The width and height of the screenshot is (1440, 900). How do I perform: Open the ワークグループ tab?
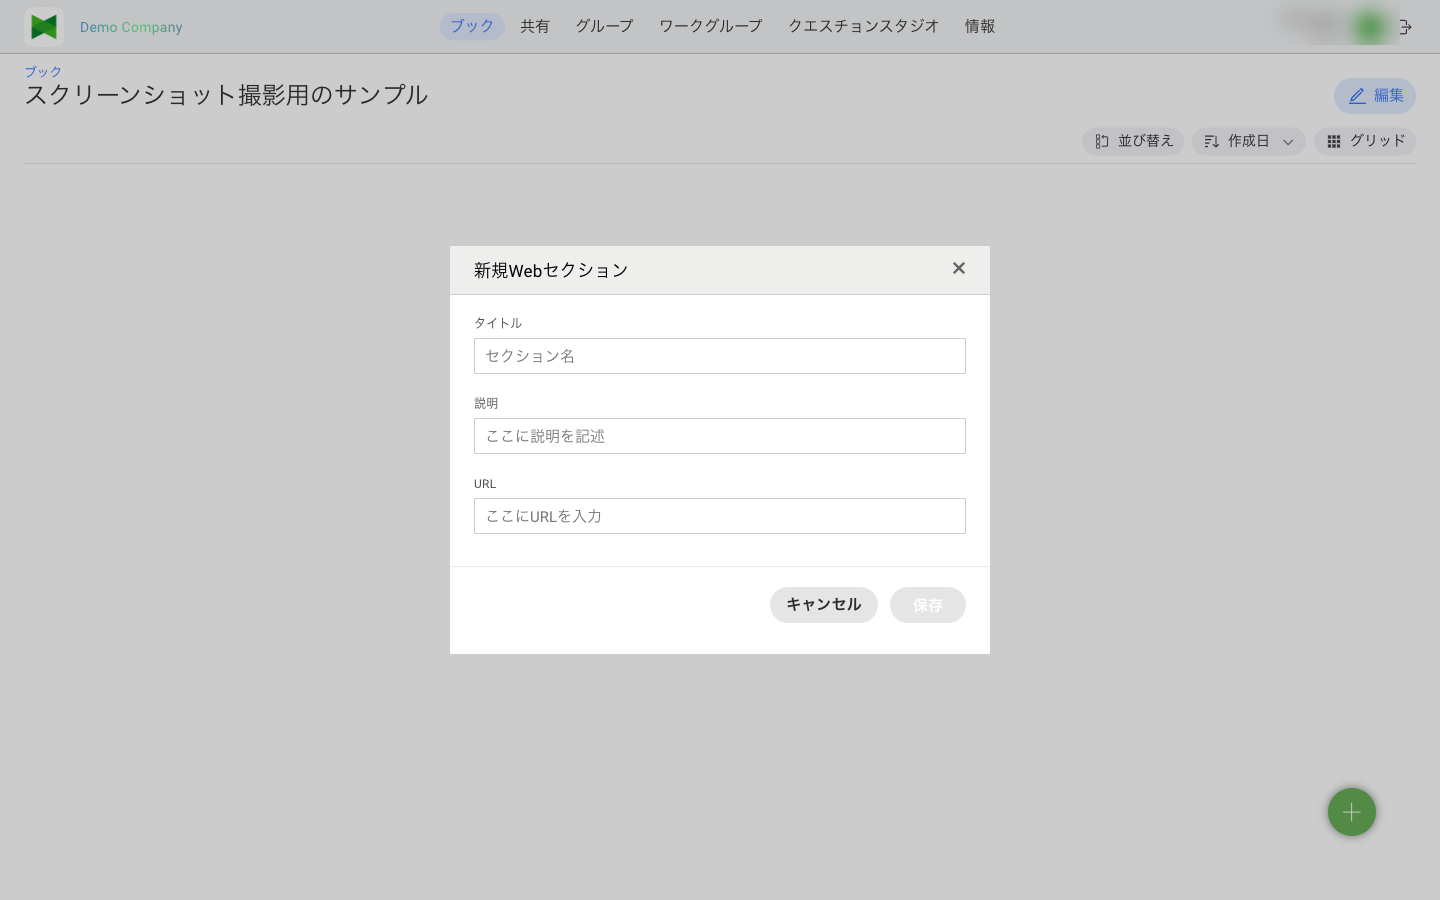(x=711, y=27)
